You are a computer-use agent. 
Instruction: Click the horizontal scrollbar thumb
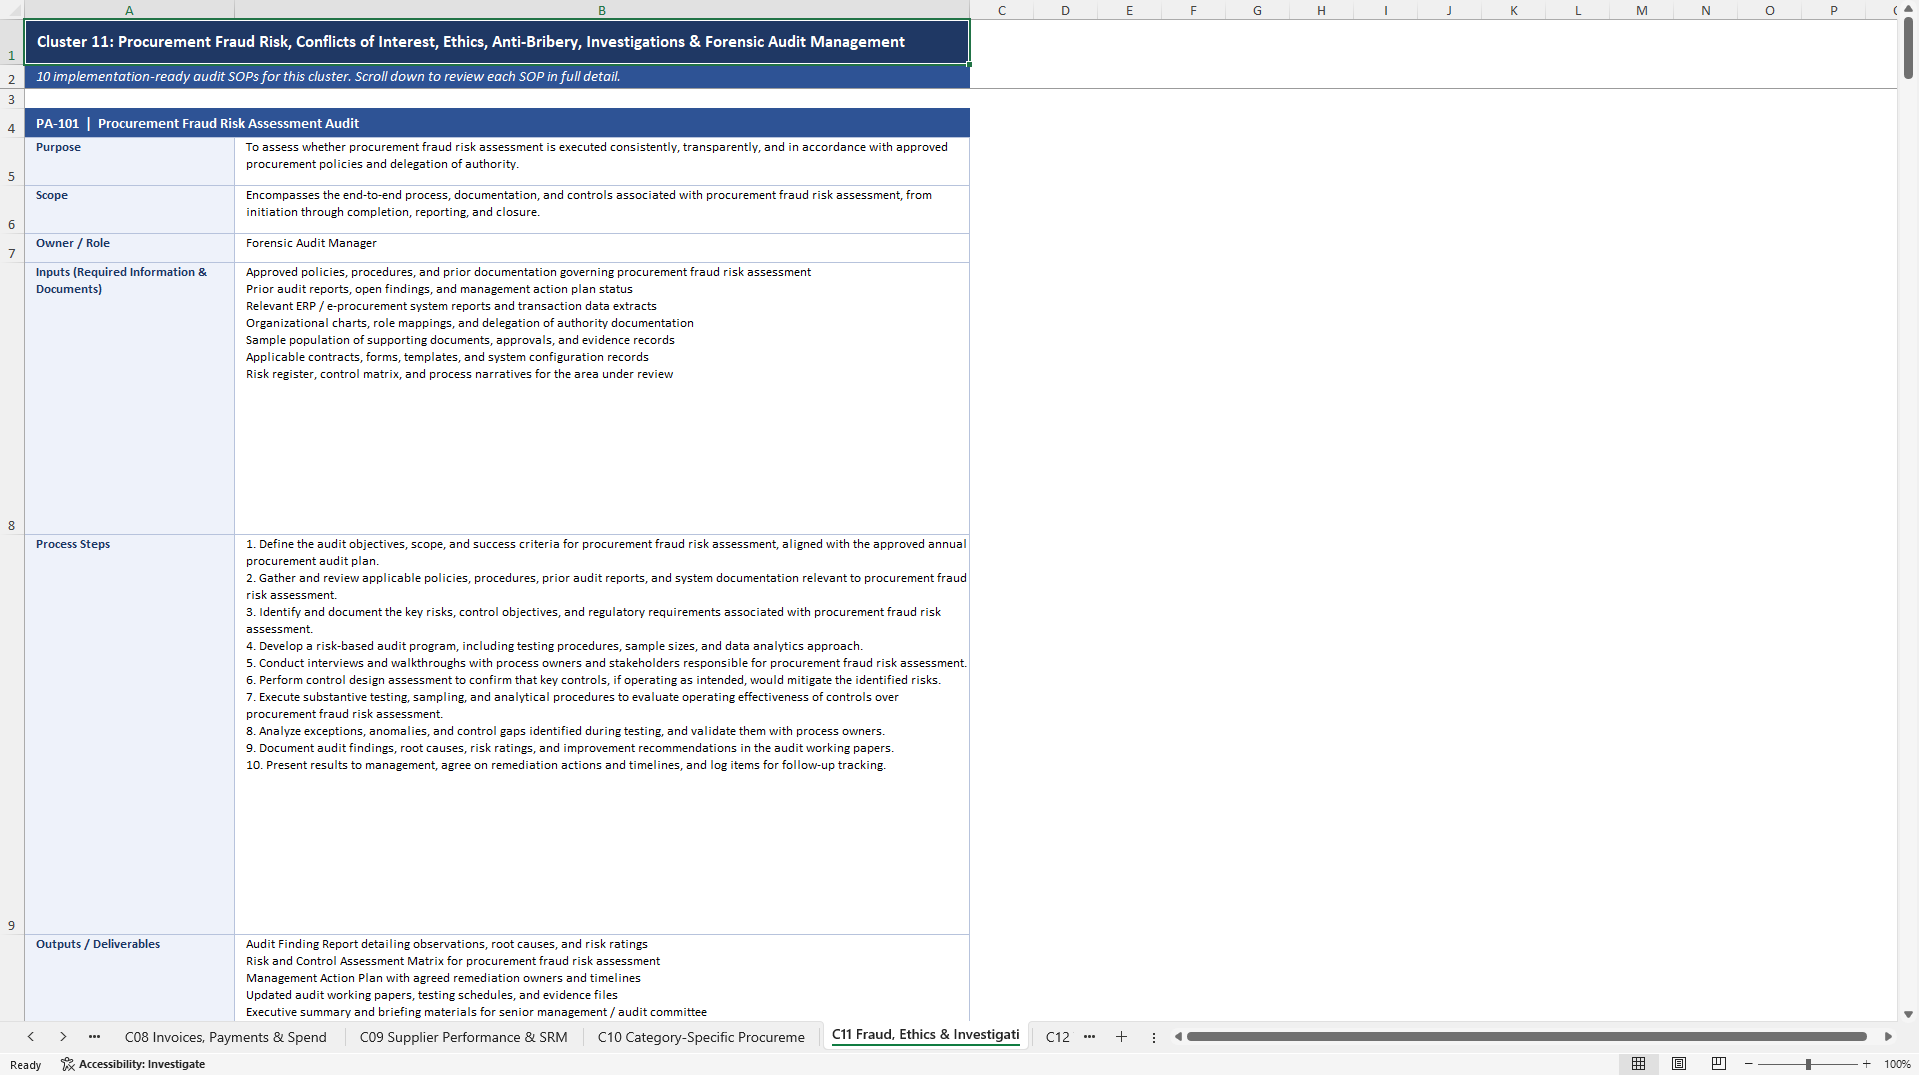(x=1526, y=1037)
